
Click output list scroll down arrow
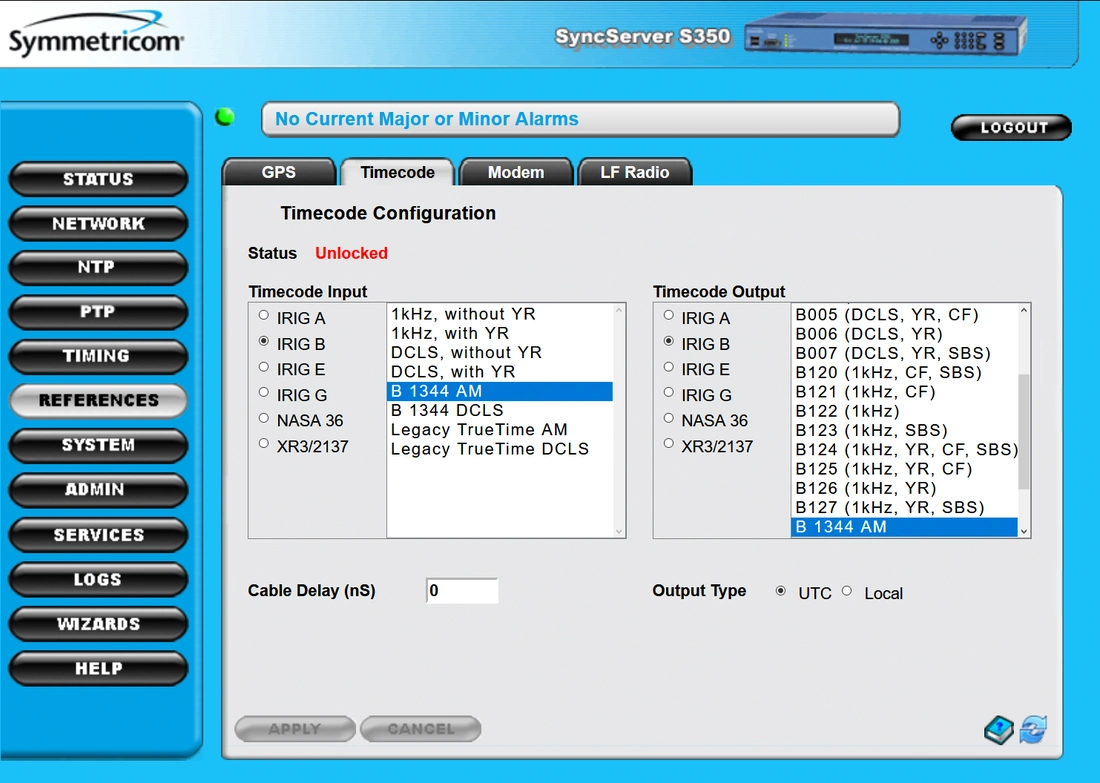[x=1024, y=531]
